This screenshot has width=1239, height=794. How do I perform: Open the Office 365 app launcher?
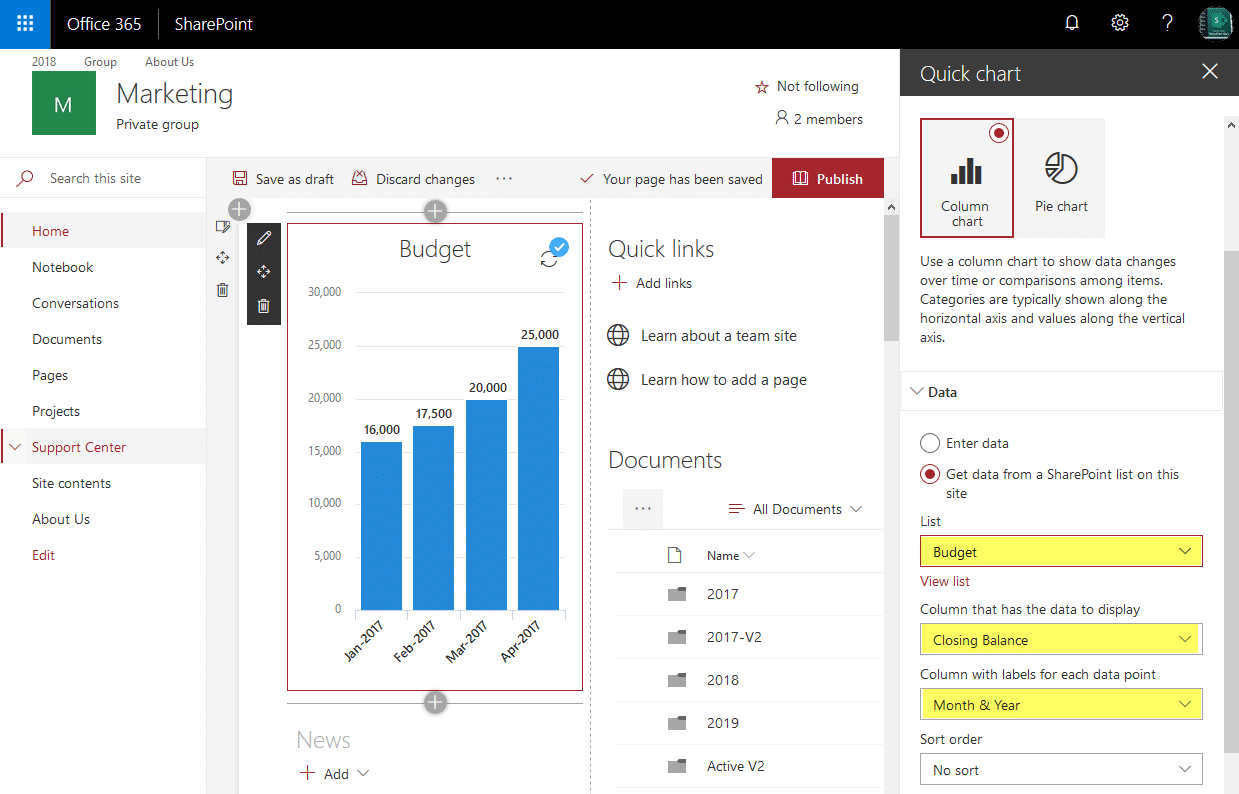(24, 22)
